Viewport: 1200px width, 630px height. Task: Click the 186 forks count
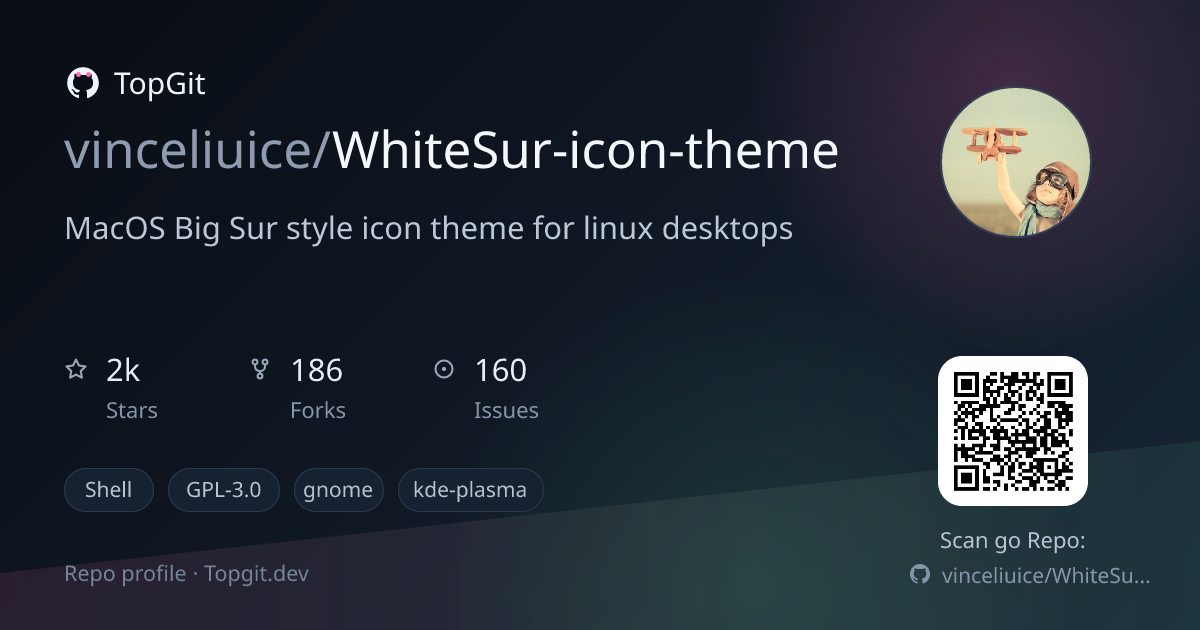pos(316,371)
